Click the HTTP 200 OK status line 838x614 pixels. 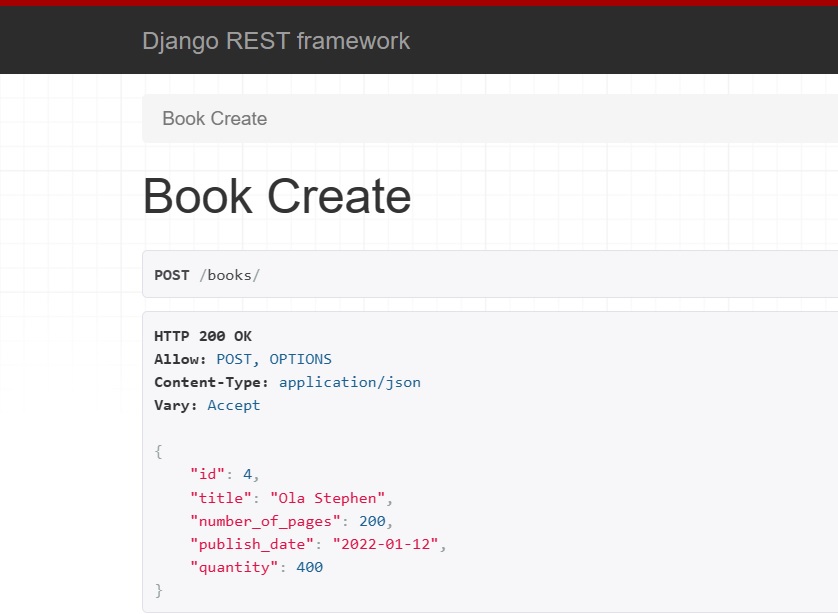click(203, 336)
